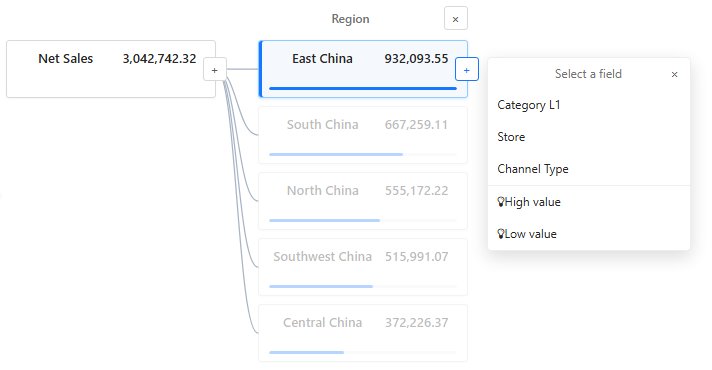Click the value 555,172.22
The width and height of the screenshot is (712, 370).
point(416,191)
